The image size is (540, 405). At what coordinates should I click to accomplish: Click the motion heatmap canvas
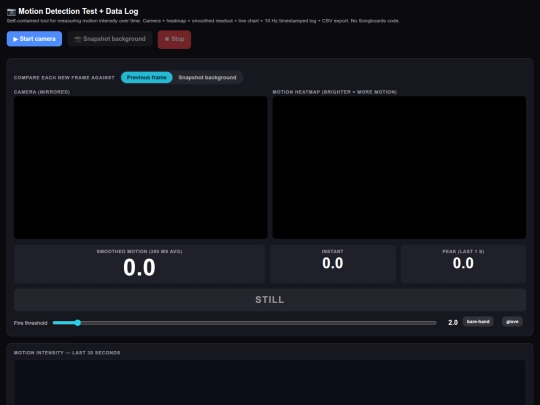click(x=399, y=167)
